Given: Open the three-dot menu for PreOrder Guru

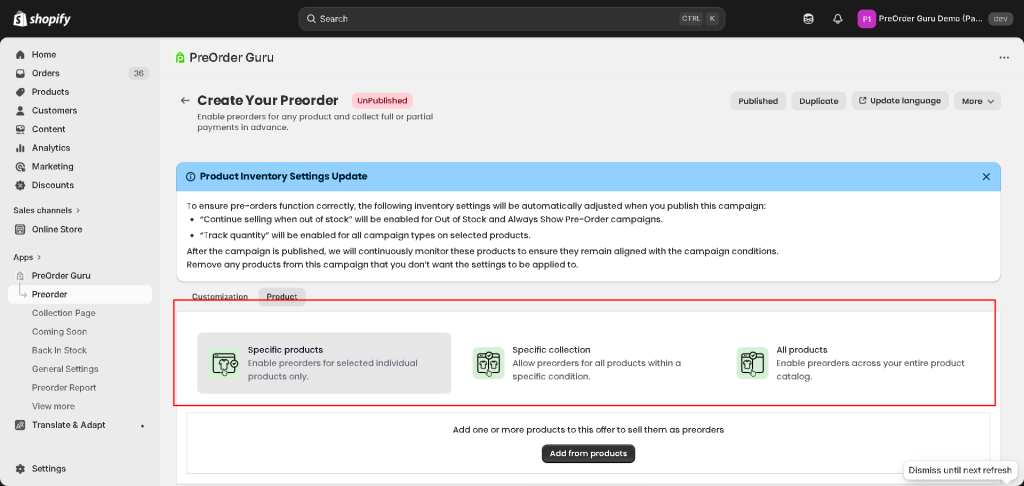Looking at the screenshot, I should 1003,58.
